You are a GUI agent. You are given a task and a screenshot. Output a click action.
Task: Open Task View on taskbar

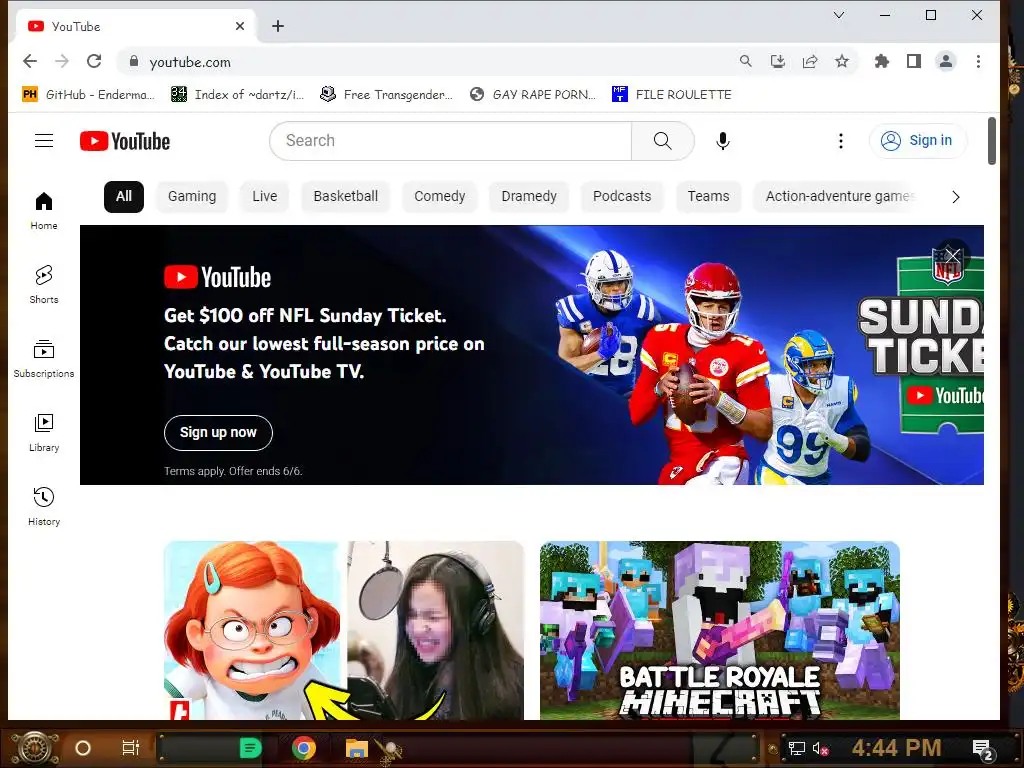point(131,748)
